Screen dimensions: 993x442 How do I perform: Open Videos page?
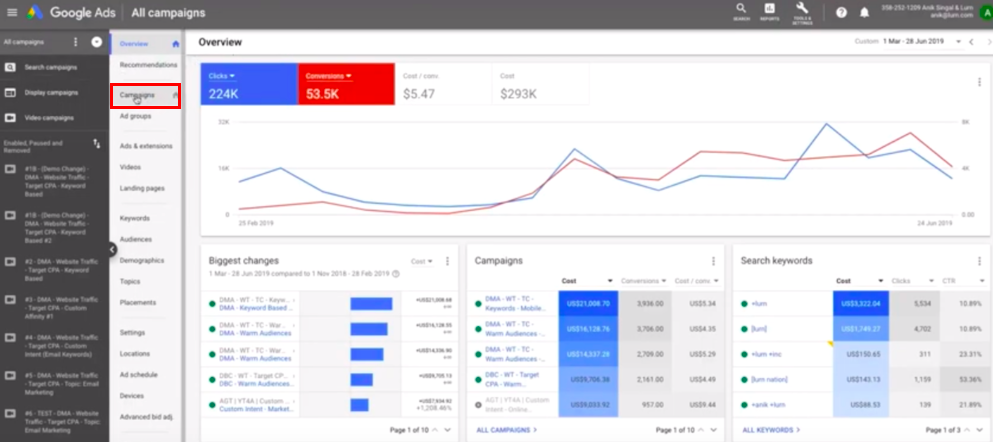tap(130, 167)
